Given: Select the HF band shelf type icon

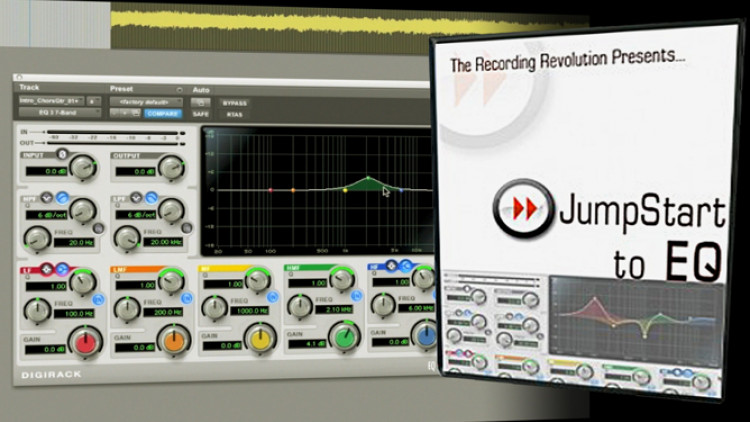Looking at the screenshot, I should coord(406,266).
